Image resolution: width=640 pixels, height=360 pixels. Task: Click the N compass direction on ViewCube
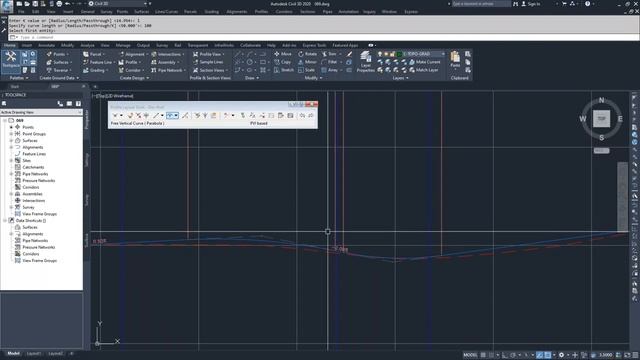[601, 100]
